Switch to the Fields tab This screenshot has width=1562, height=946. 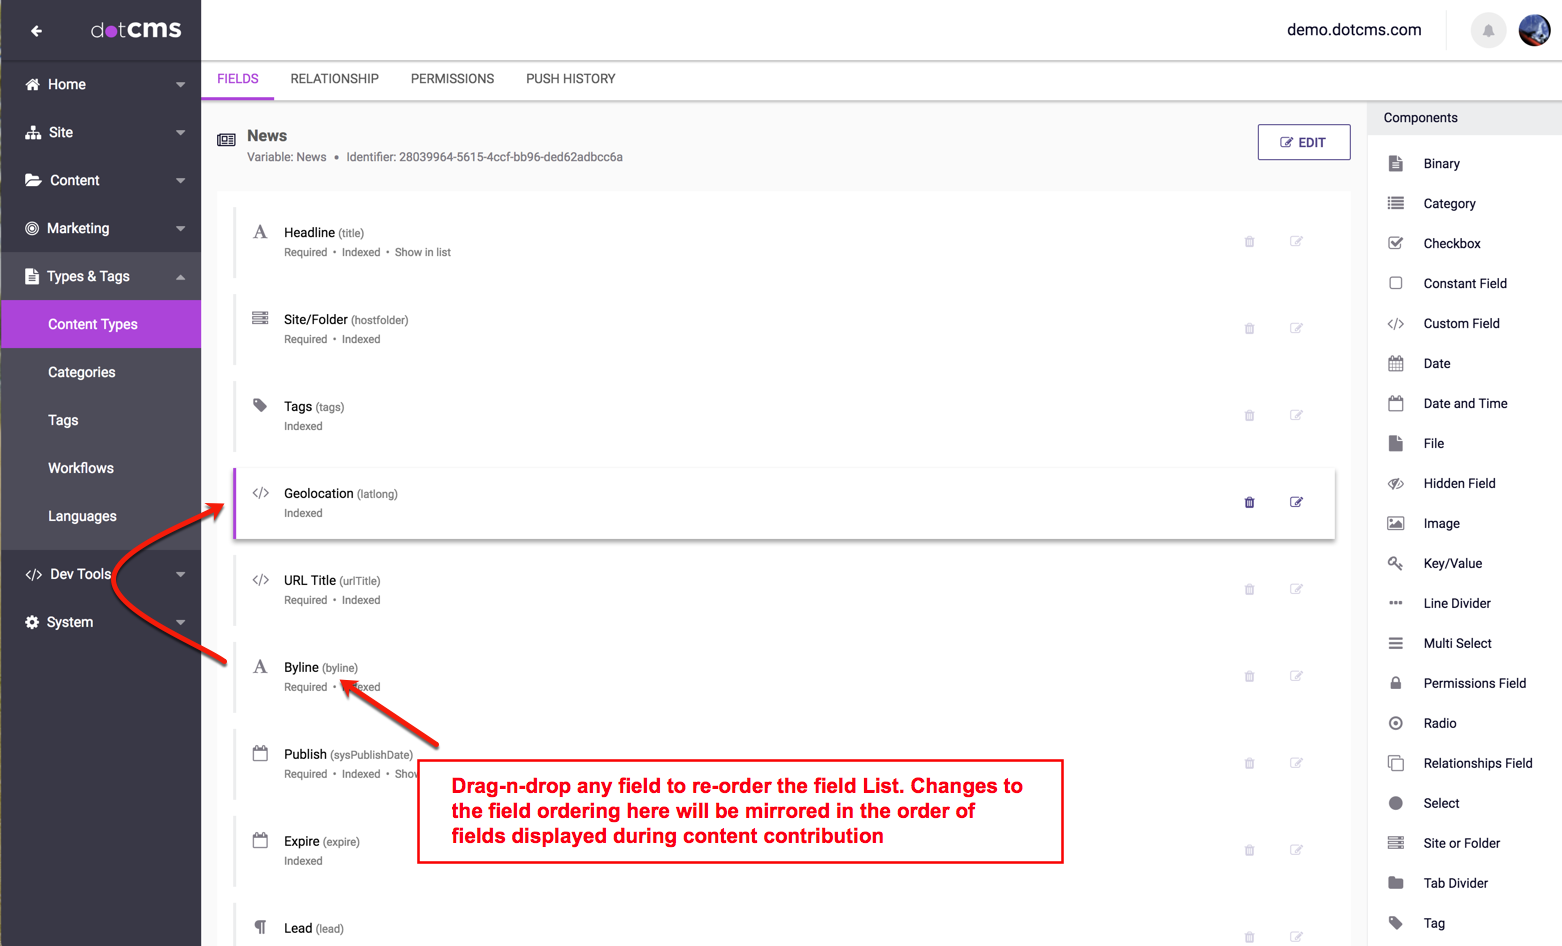238,79
